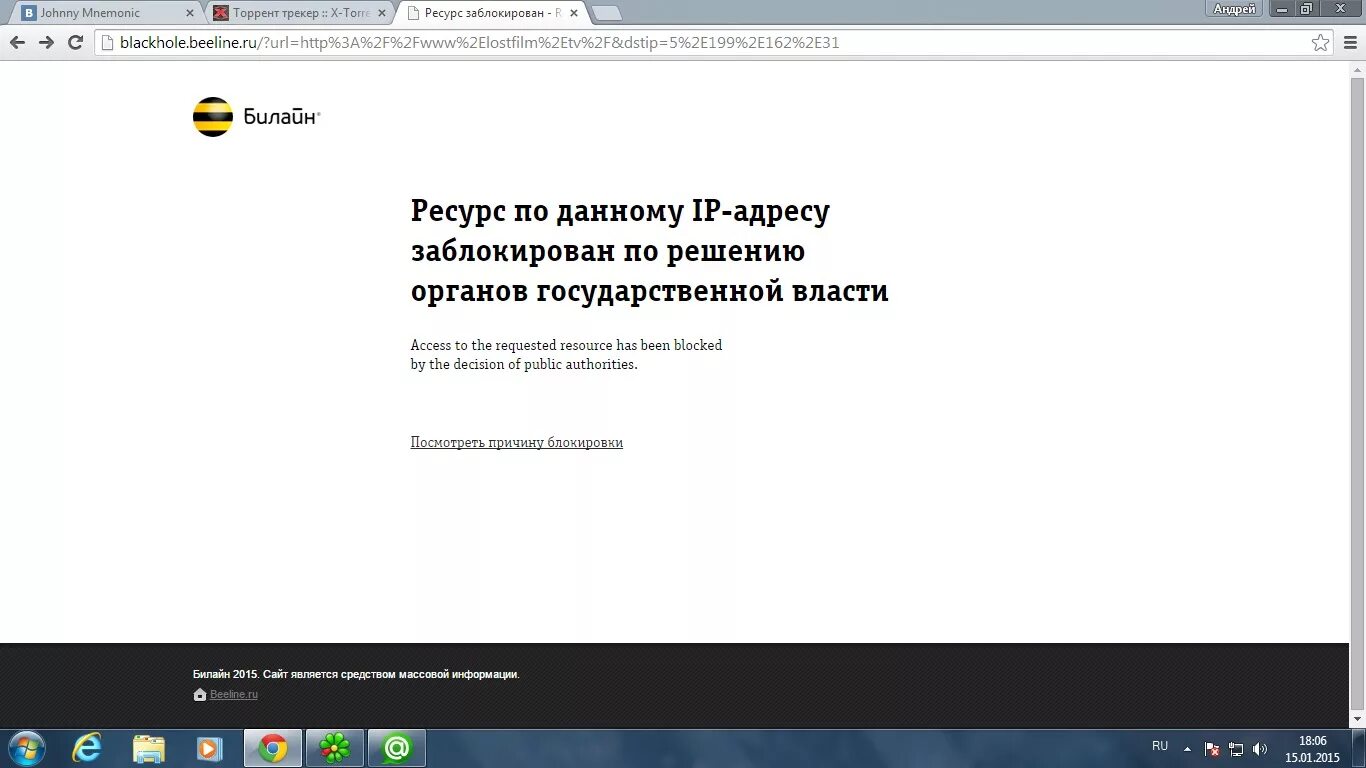Show hidden tray icons arrow
Viewport: 1366px width, 768px height.
(x=1188, y=748)
